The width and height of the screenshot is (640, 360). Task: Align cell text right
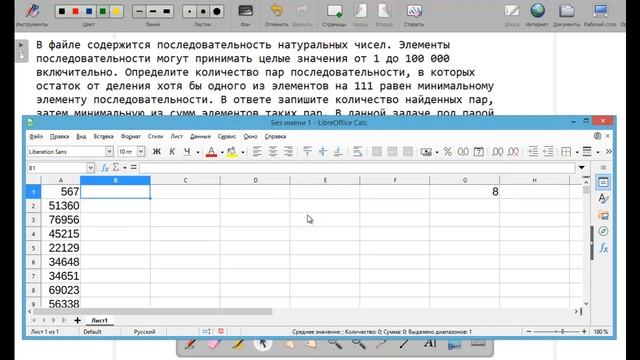[288, 152]
